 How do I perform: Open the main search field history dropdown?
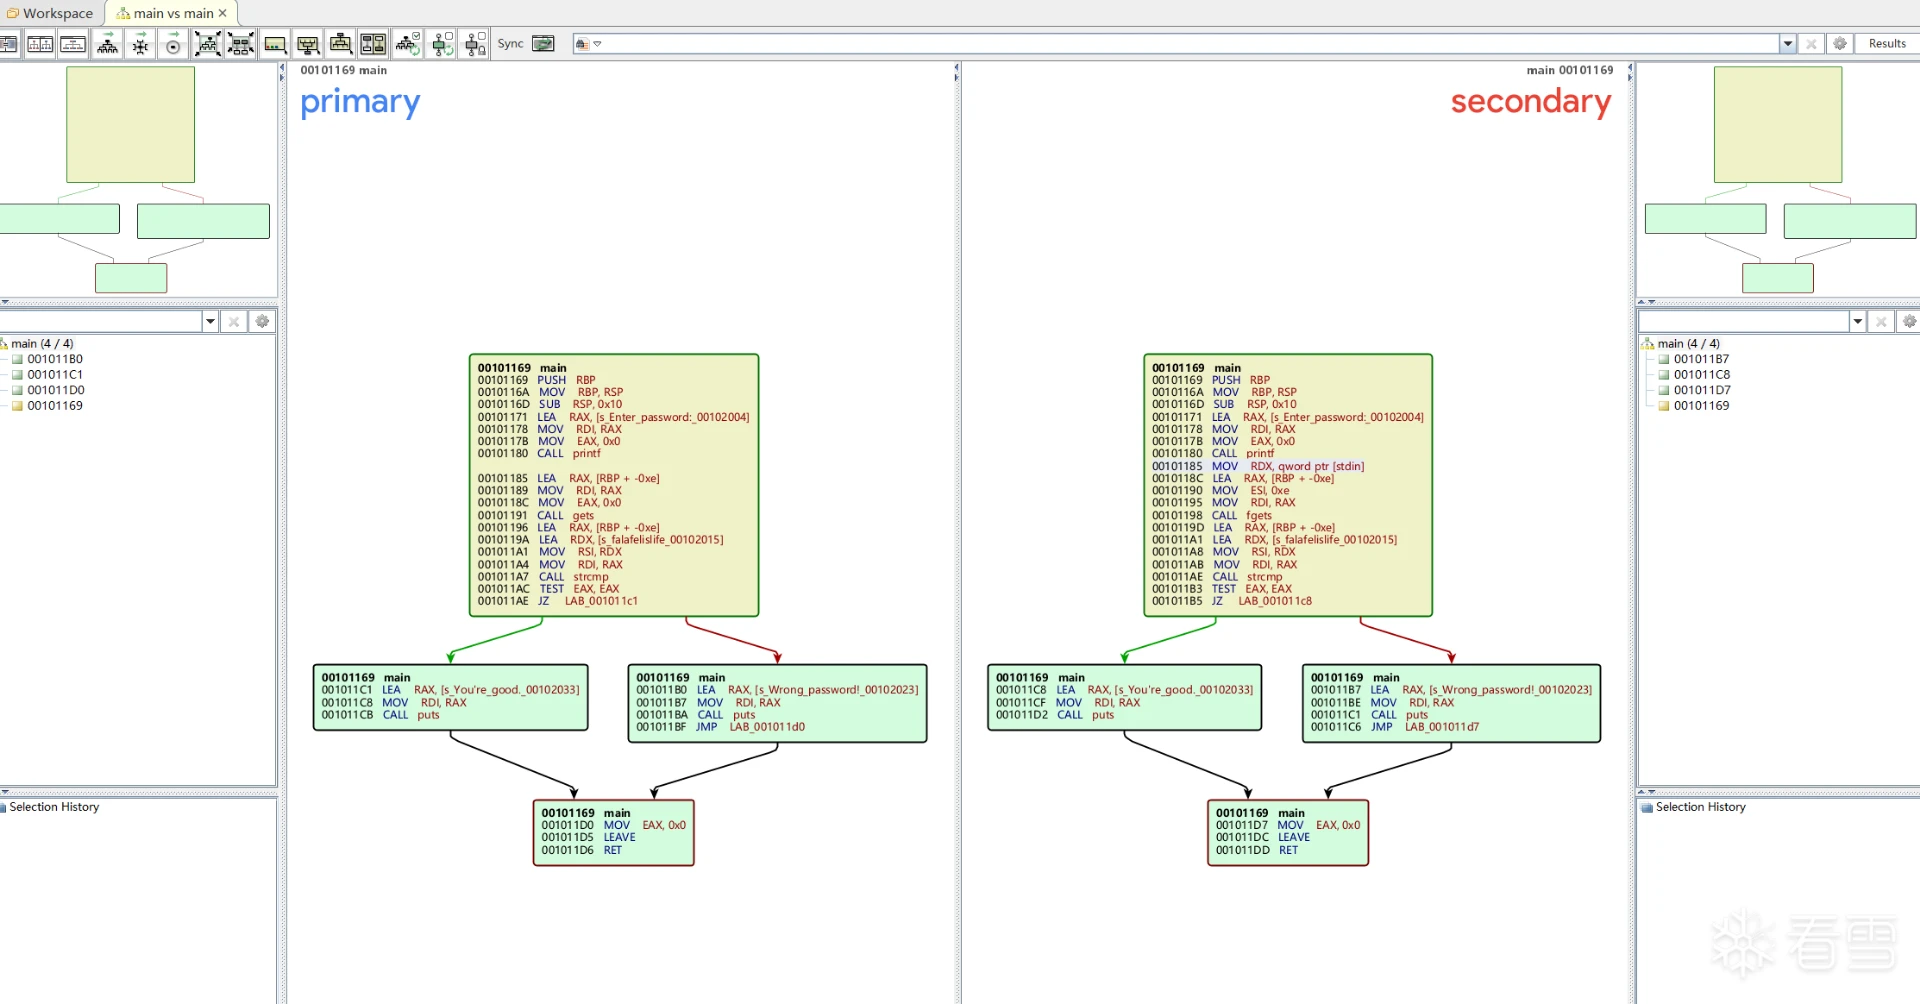[x=1787, y=44]
